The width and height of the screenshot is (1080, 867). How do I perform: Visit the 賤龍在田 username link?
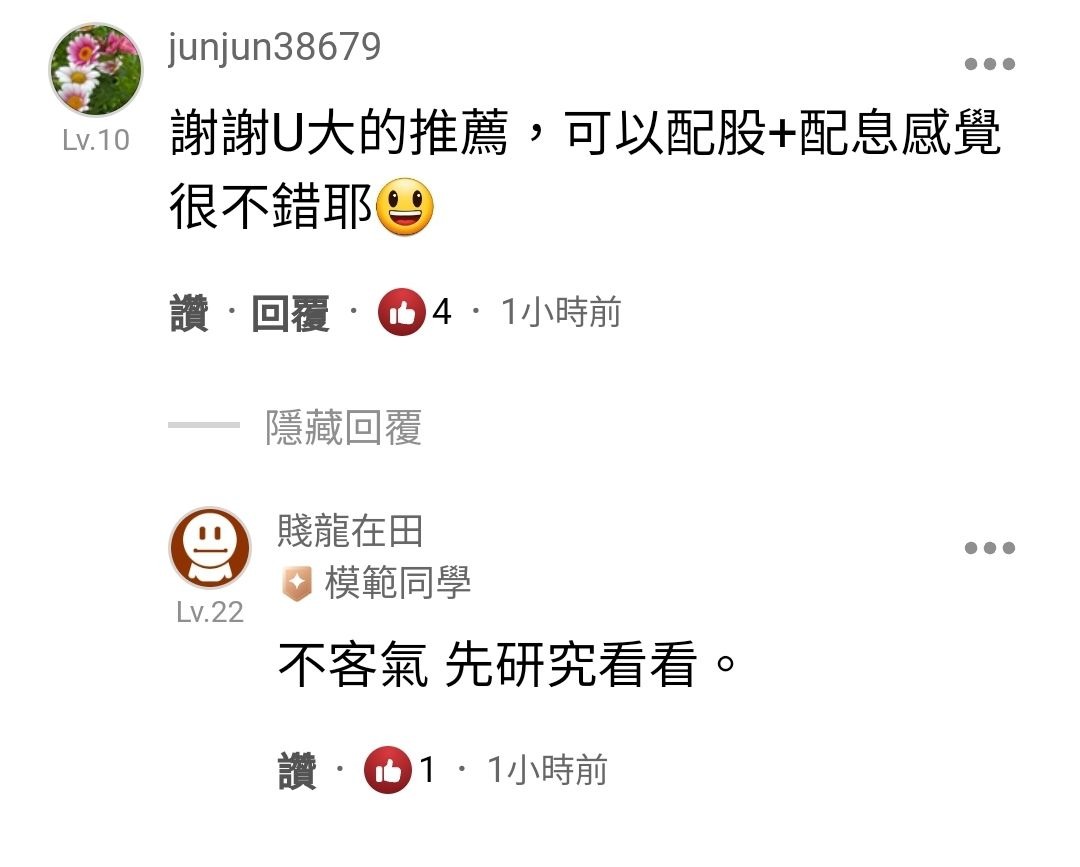point(350,531)
